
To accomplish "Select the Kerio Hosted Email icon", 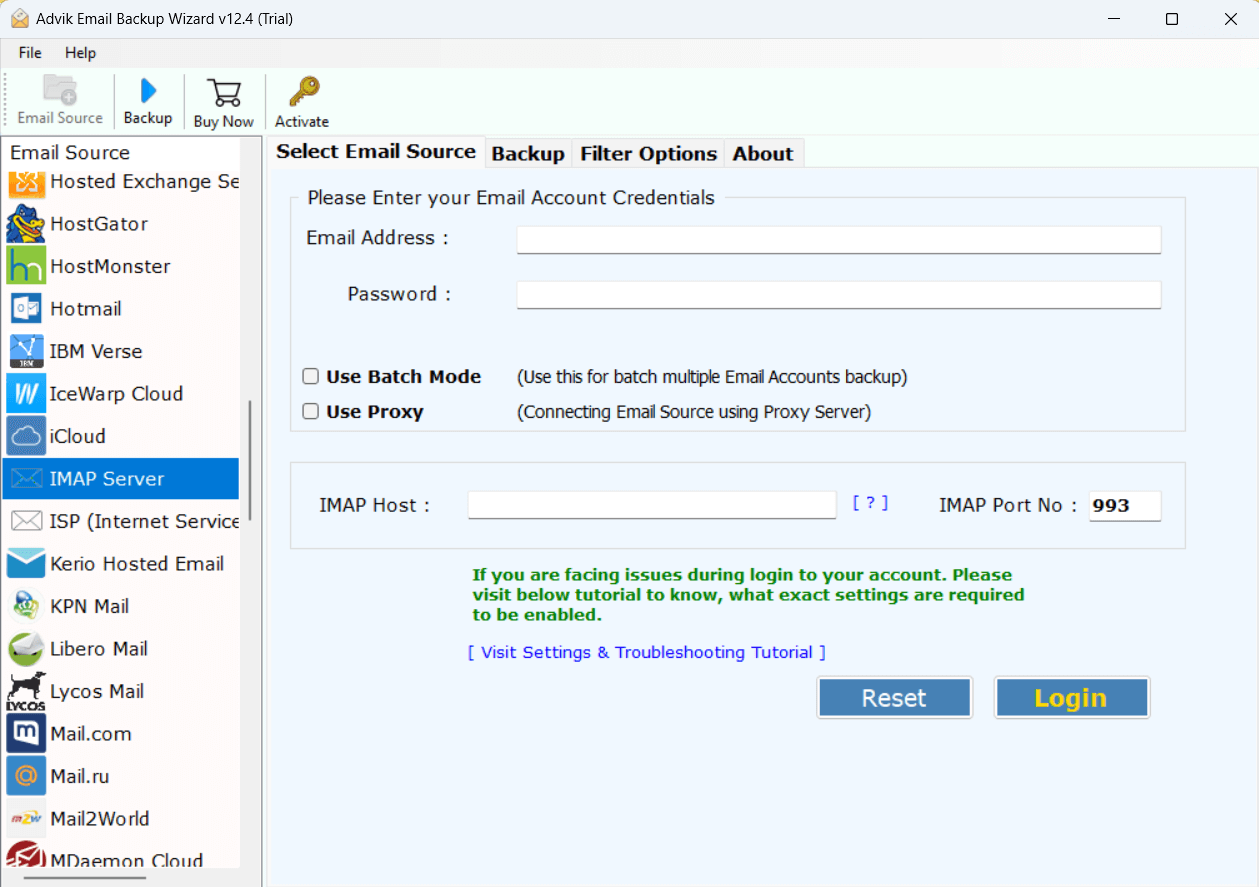I will (x=26, y=564).
